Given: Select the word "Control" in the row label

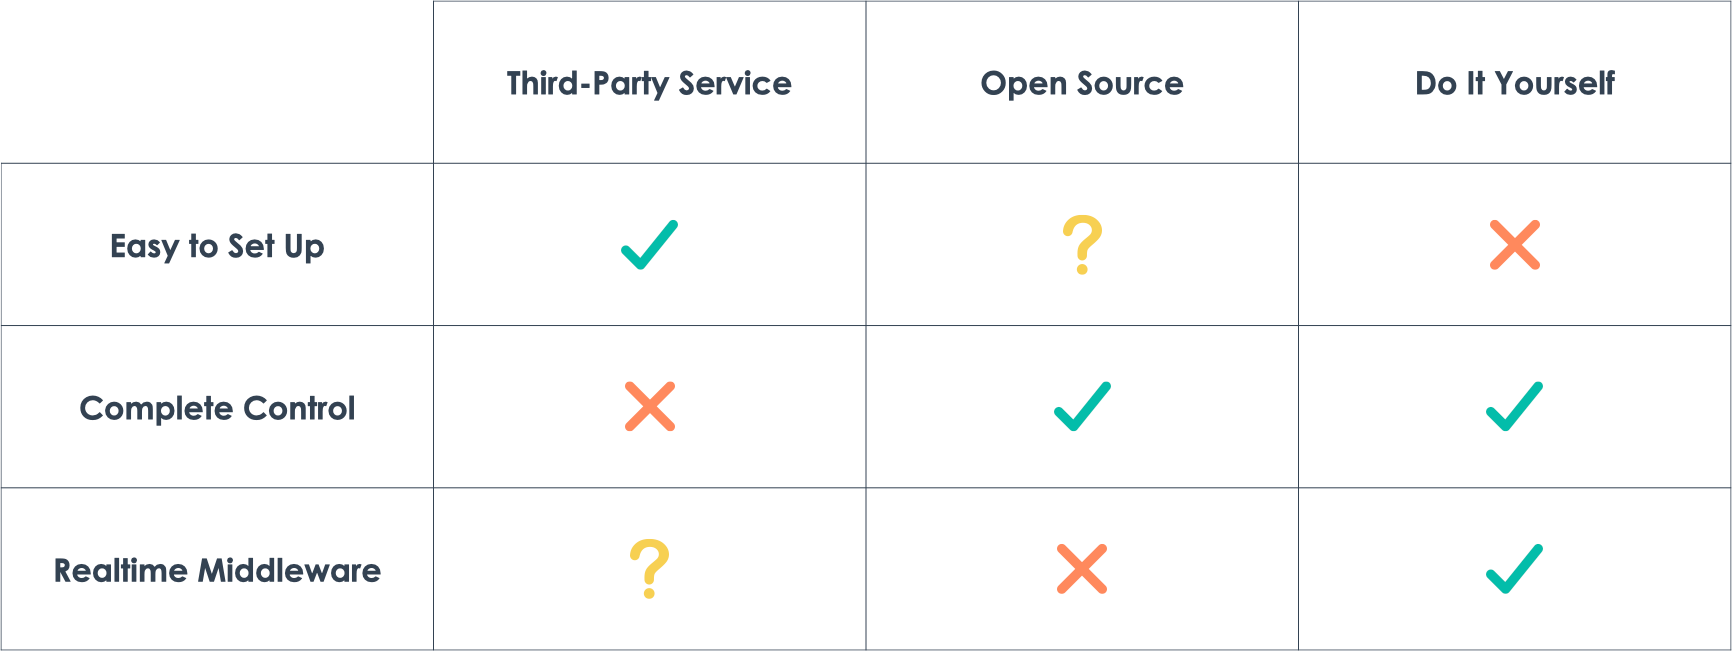Looking at the screenshot, I should pos(299,409).
